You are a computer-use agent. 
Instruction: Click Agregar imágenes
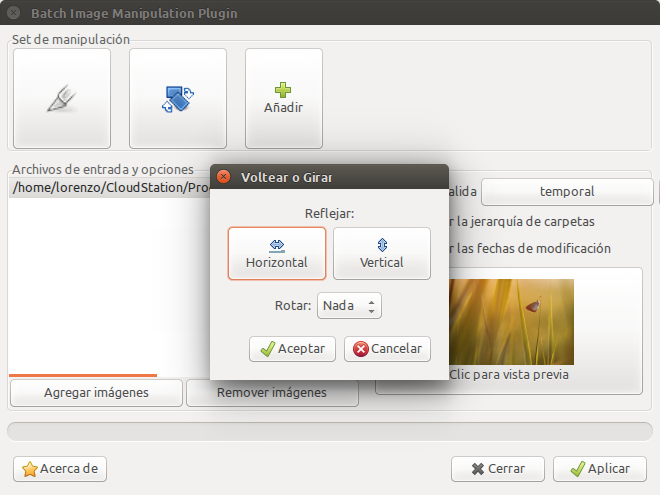click(96, 393)
